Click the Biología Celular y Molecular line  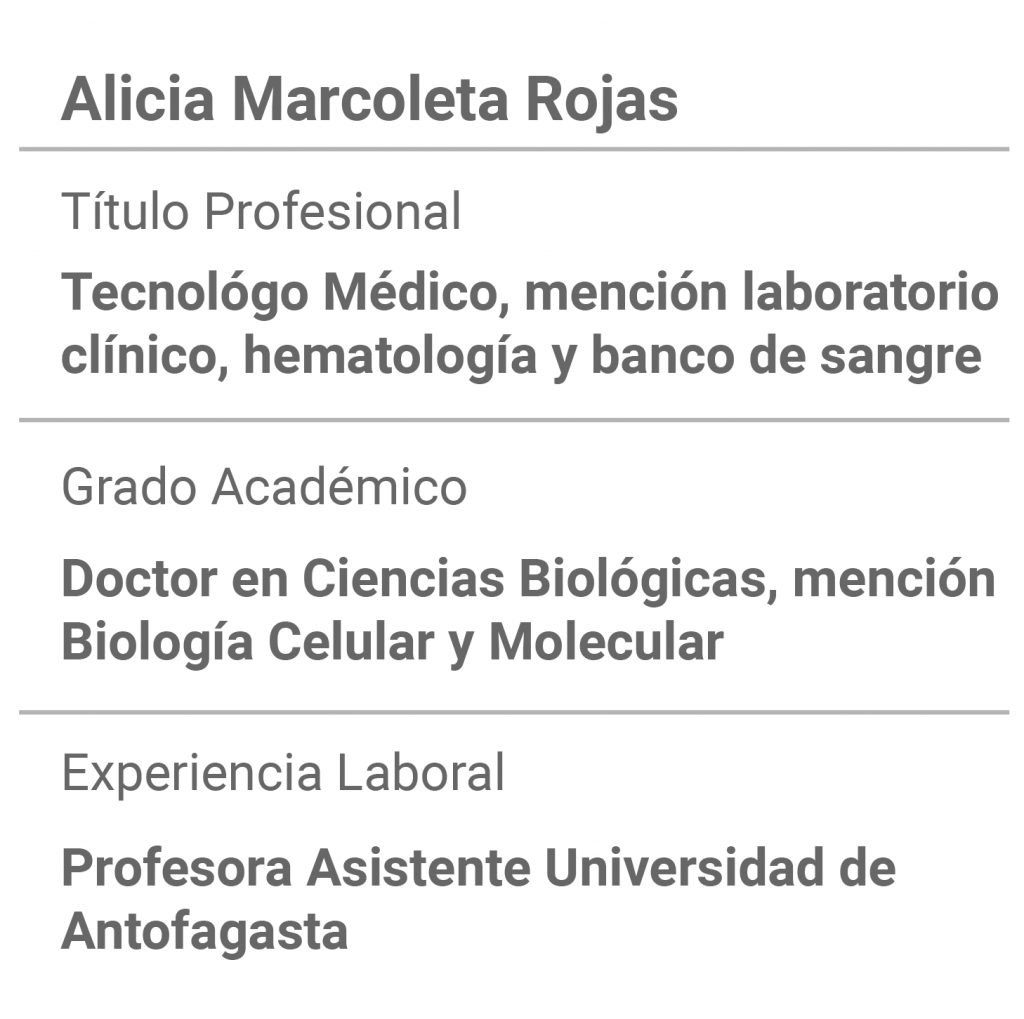[392, 642]
